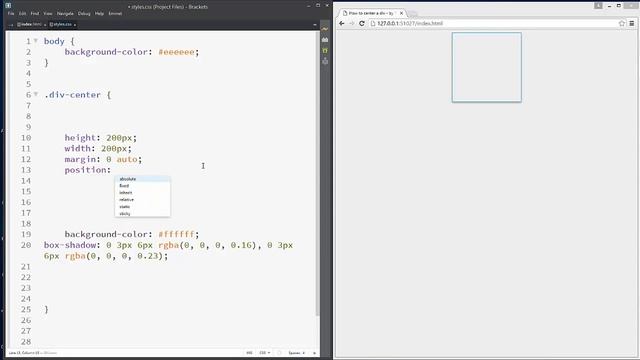
Task: Click the Chrome user profile button
Action: [x=598, y=6]
